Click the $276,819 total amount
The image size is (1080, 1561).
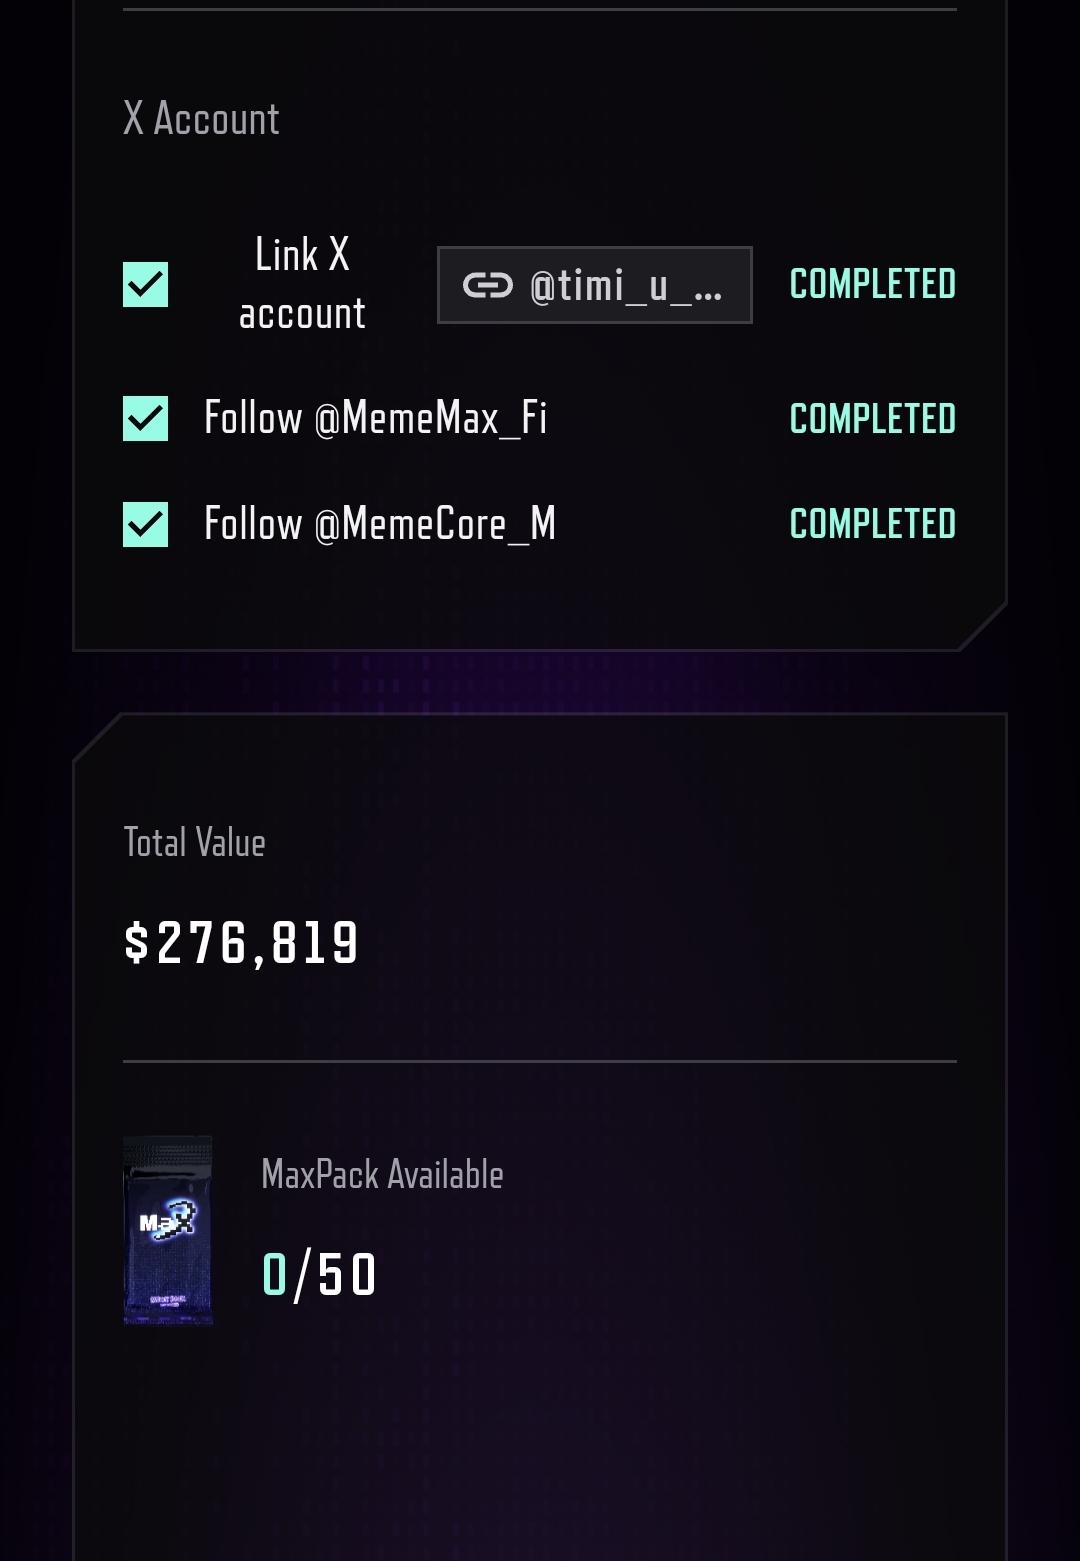(x=241, y=943)
